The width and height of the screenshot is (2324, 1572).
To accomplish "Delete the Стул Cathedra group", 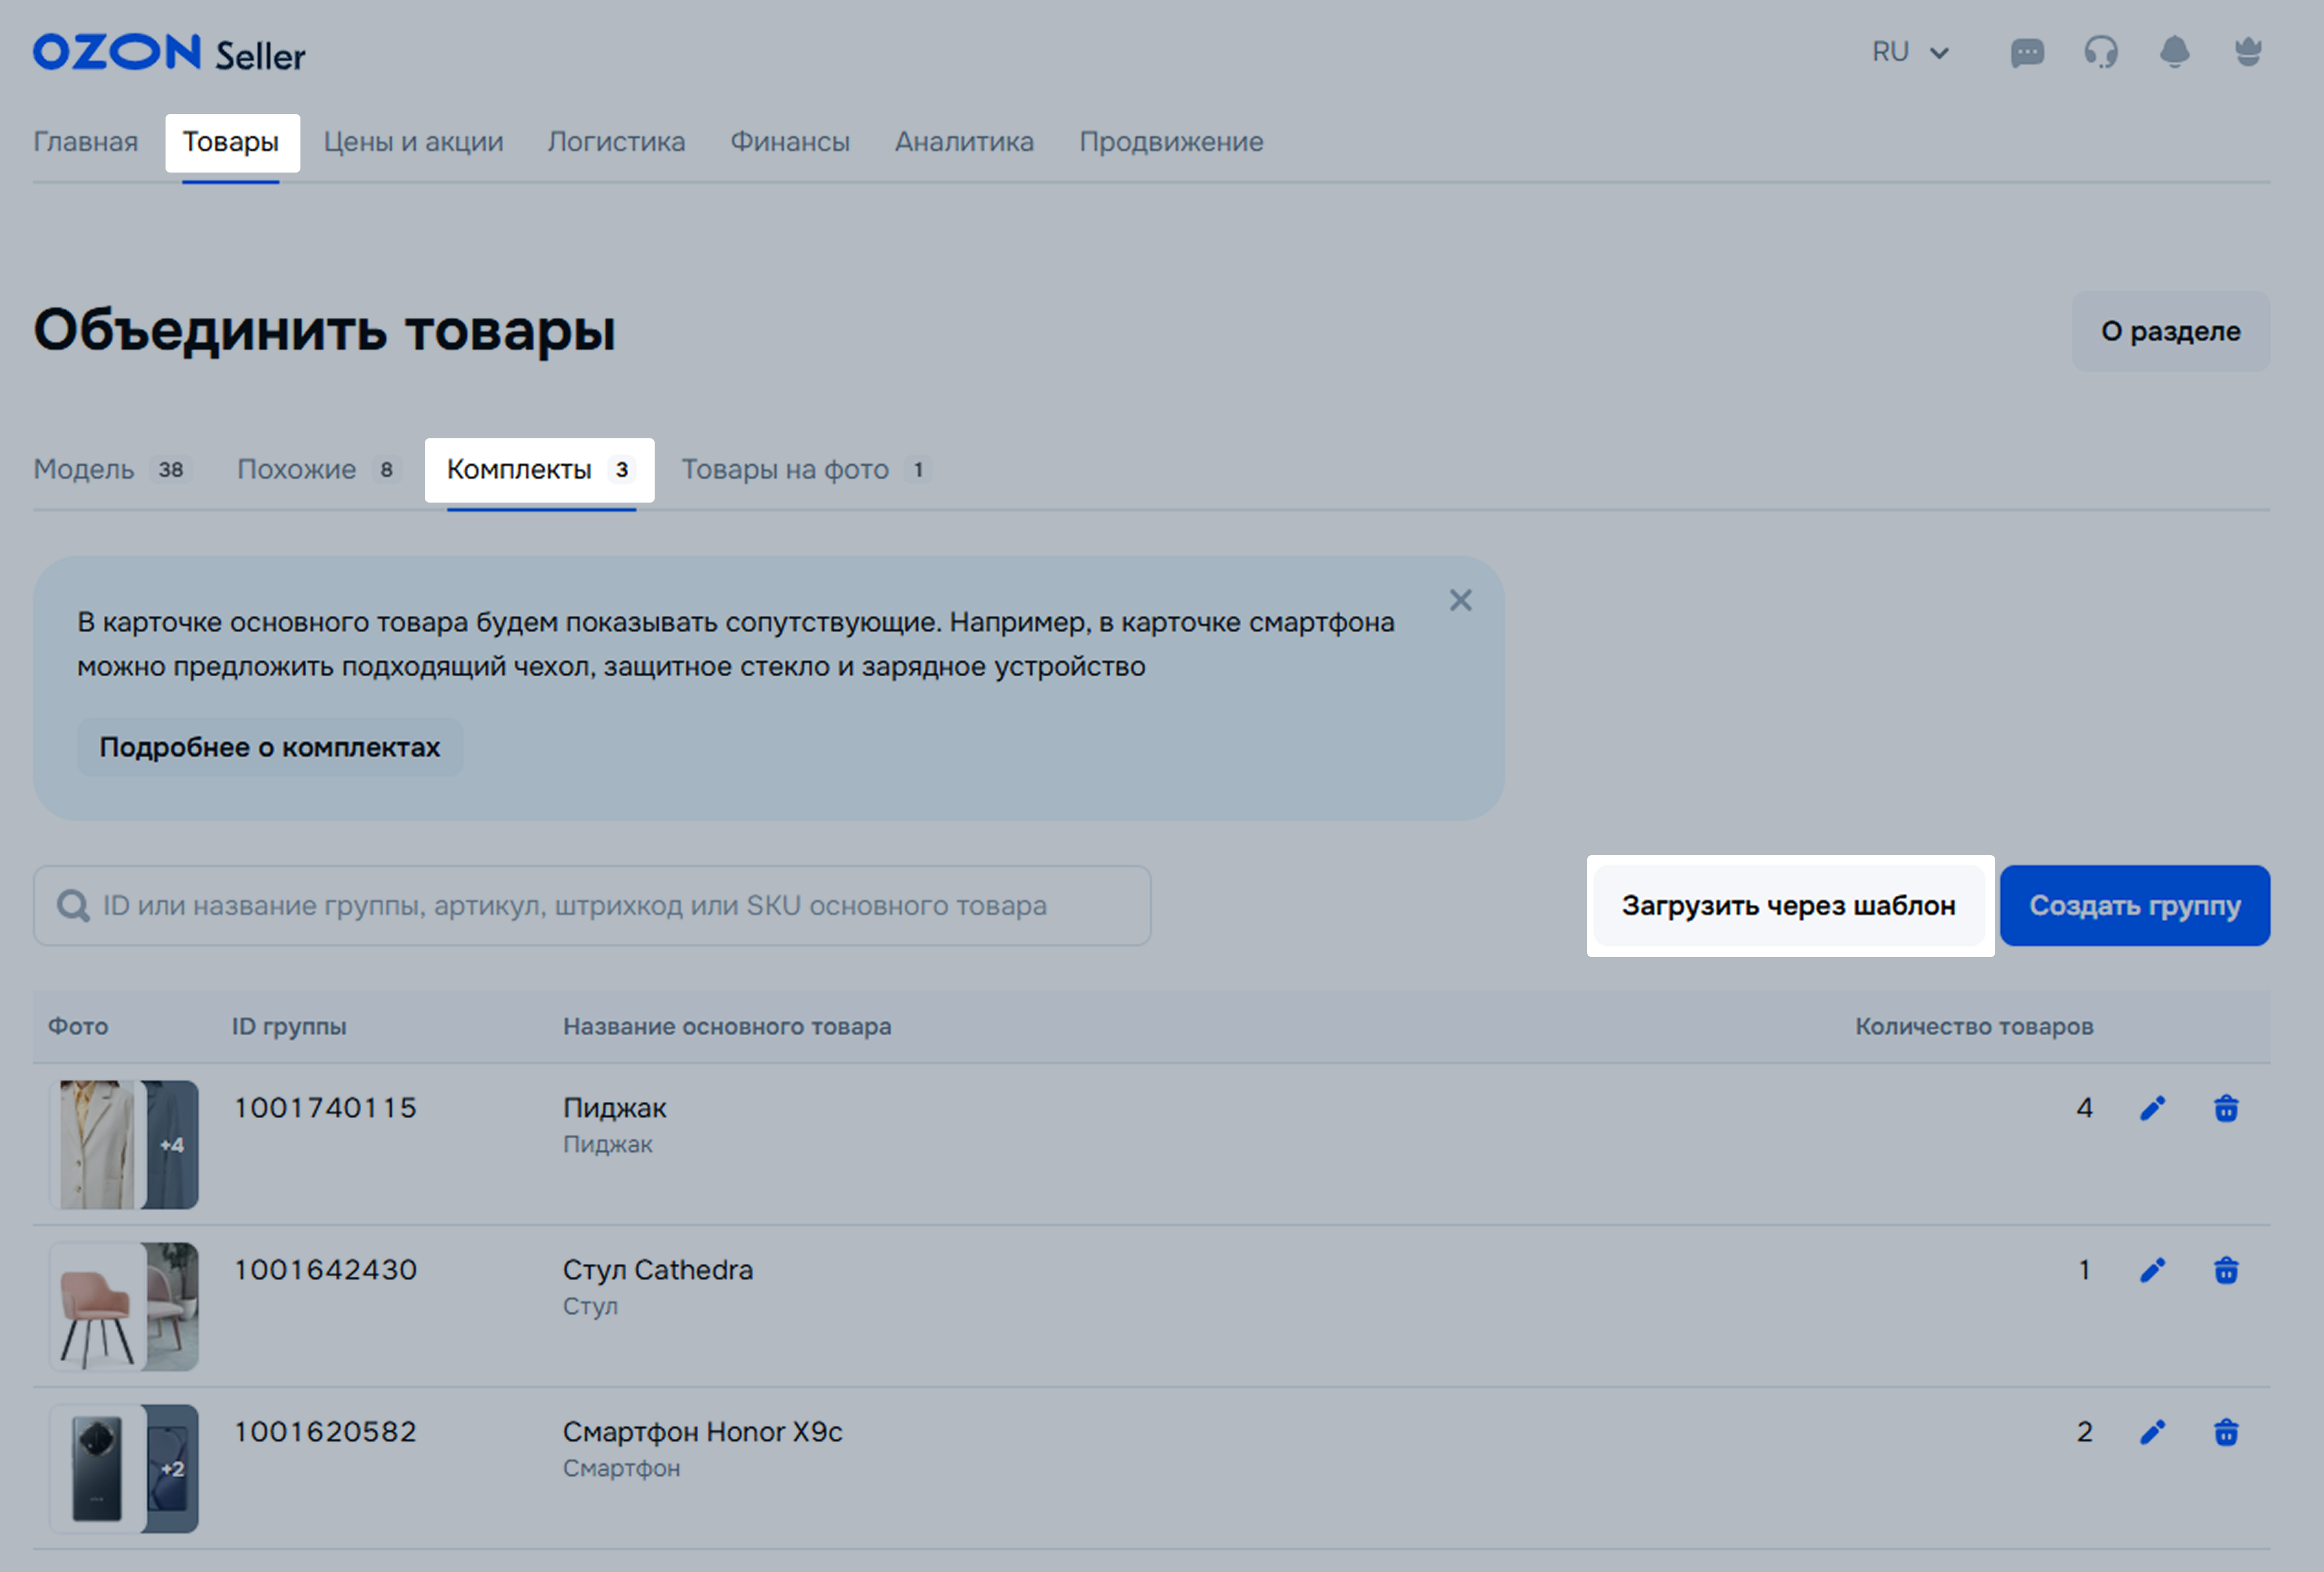I will pyautogui.click(x=2226, y=1270).
